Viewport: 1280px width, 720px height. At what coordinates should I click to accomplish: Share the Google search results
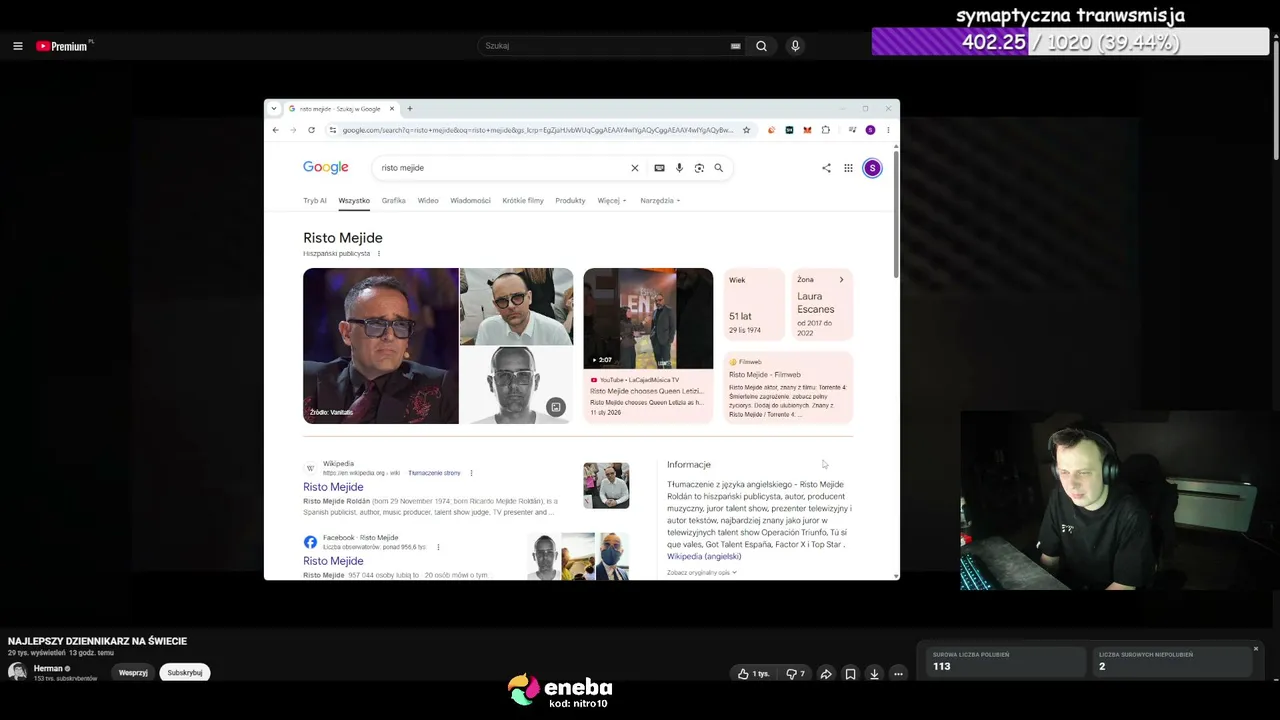[826, 168]
